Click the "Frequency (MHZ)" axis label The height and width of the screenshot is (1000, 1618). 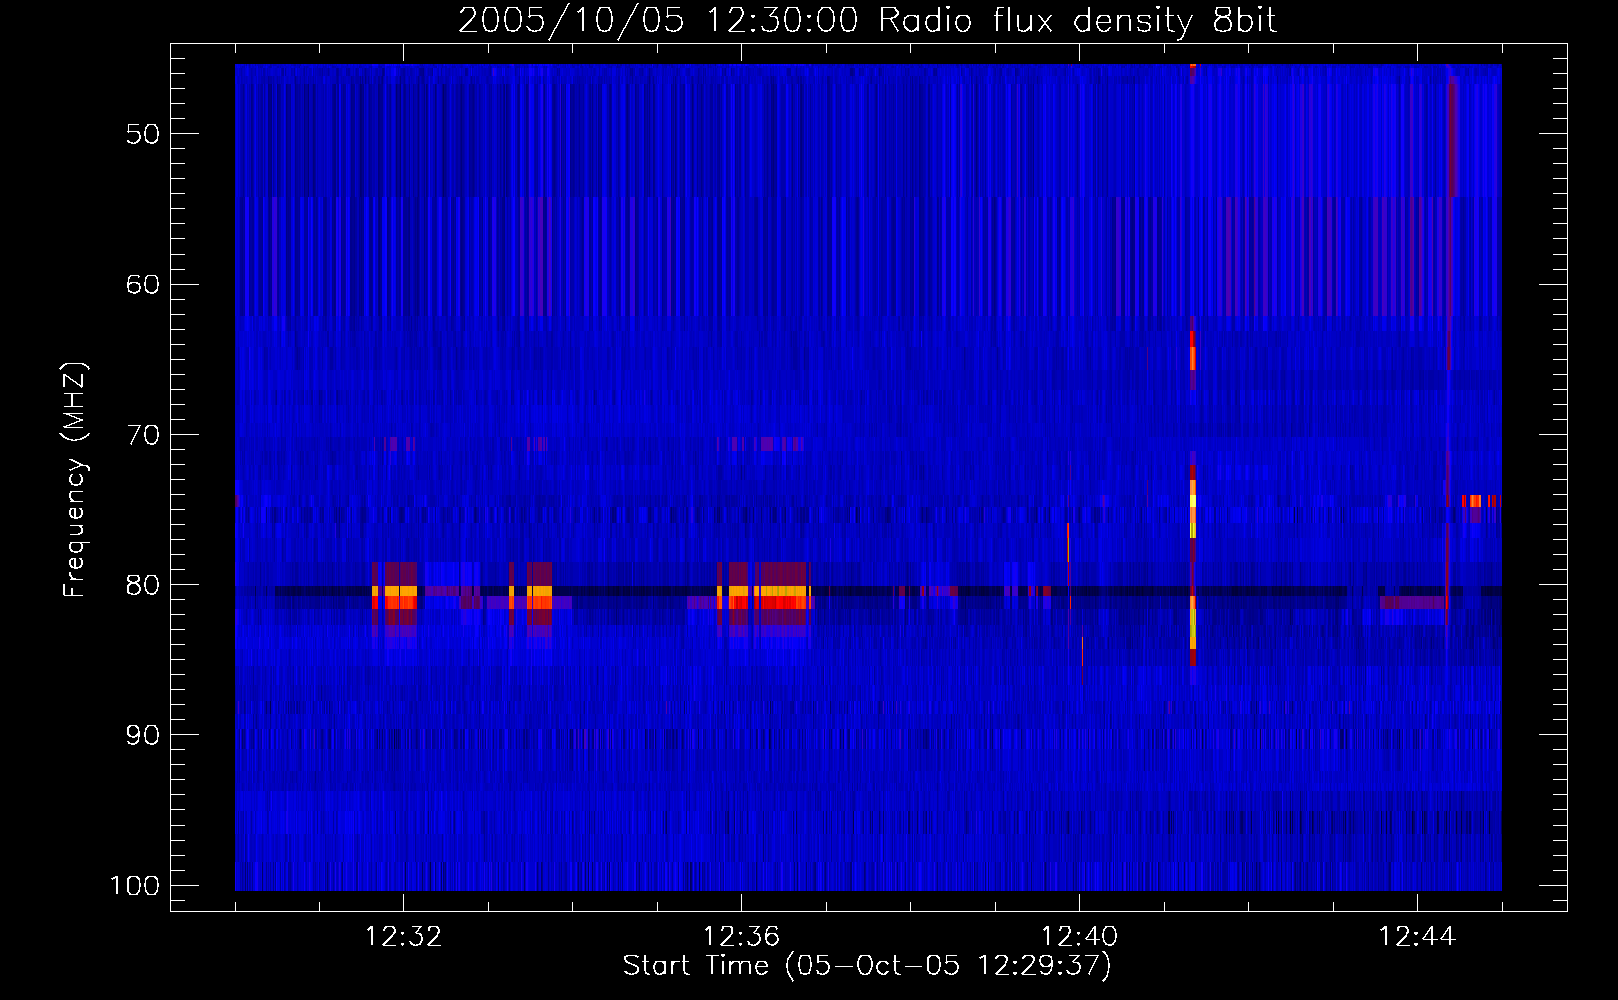[x=75, y=480]
